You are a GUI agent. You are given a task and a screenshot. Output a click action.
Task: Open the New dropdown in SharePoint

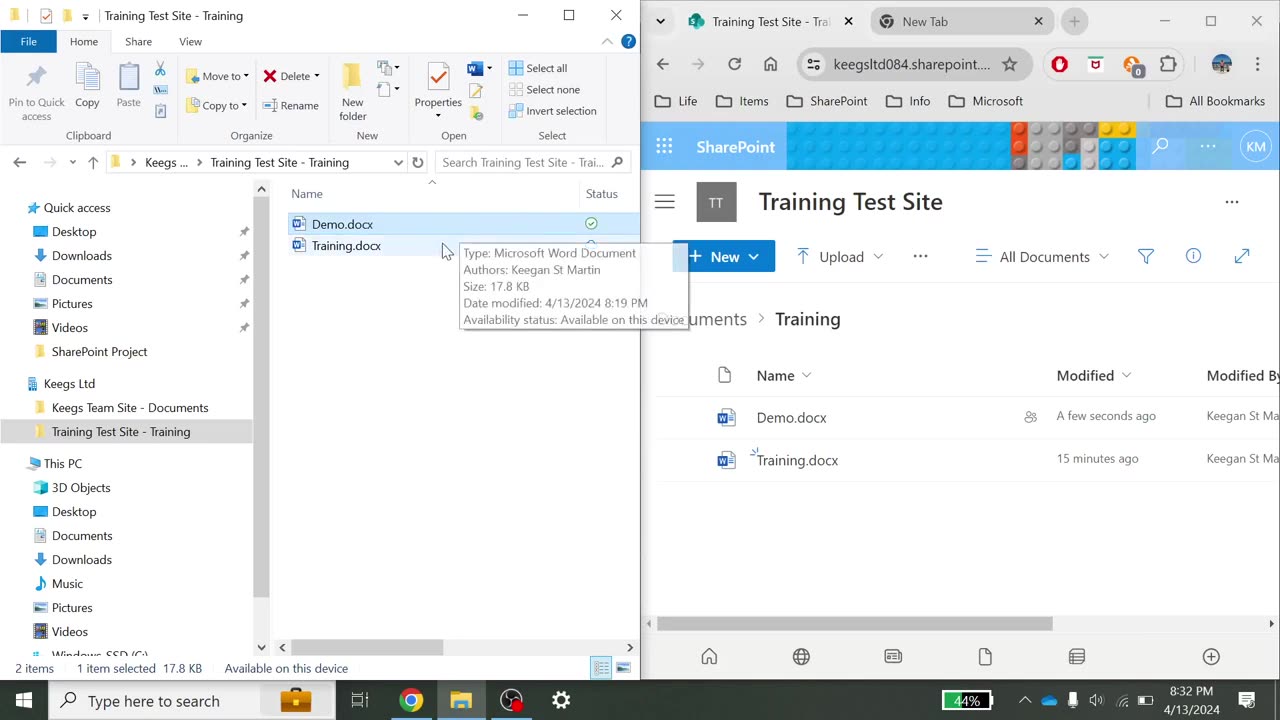tap(724, 257)
